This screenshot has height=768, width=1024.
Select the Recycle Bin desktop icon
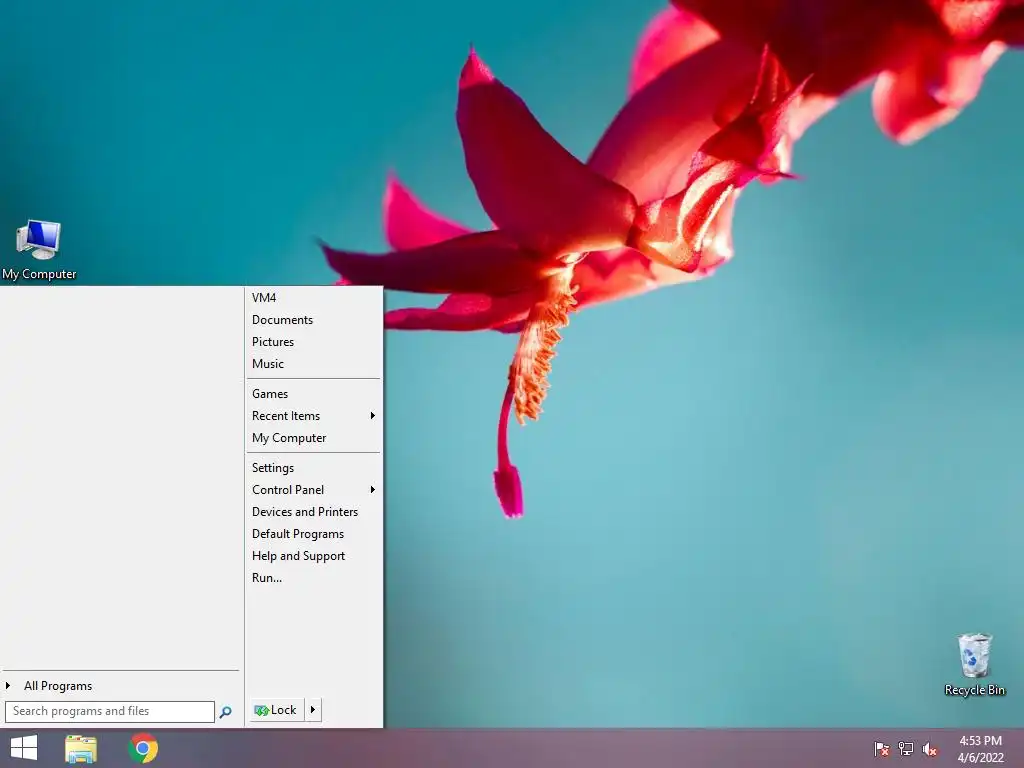pyautogui.click(x=974, y=665)
